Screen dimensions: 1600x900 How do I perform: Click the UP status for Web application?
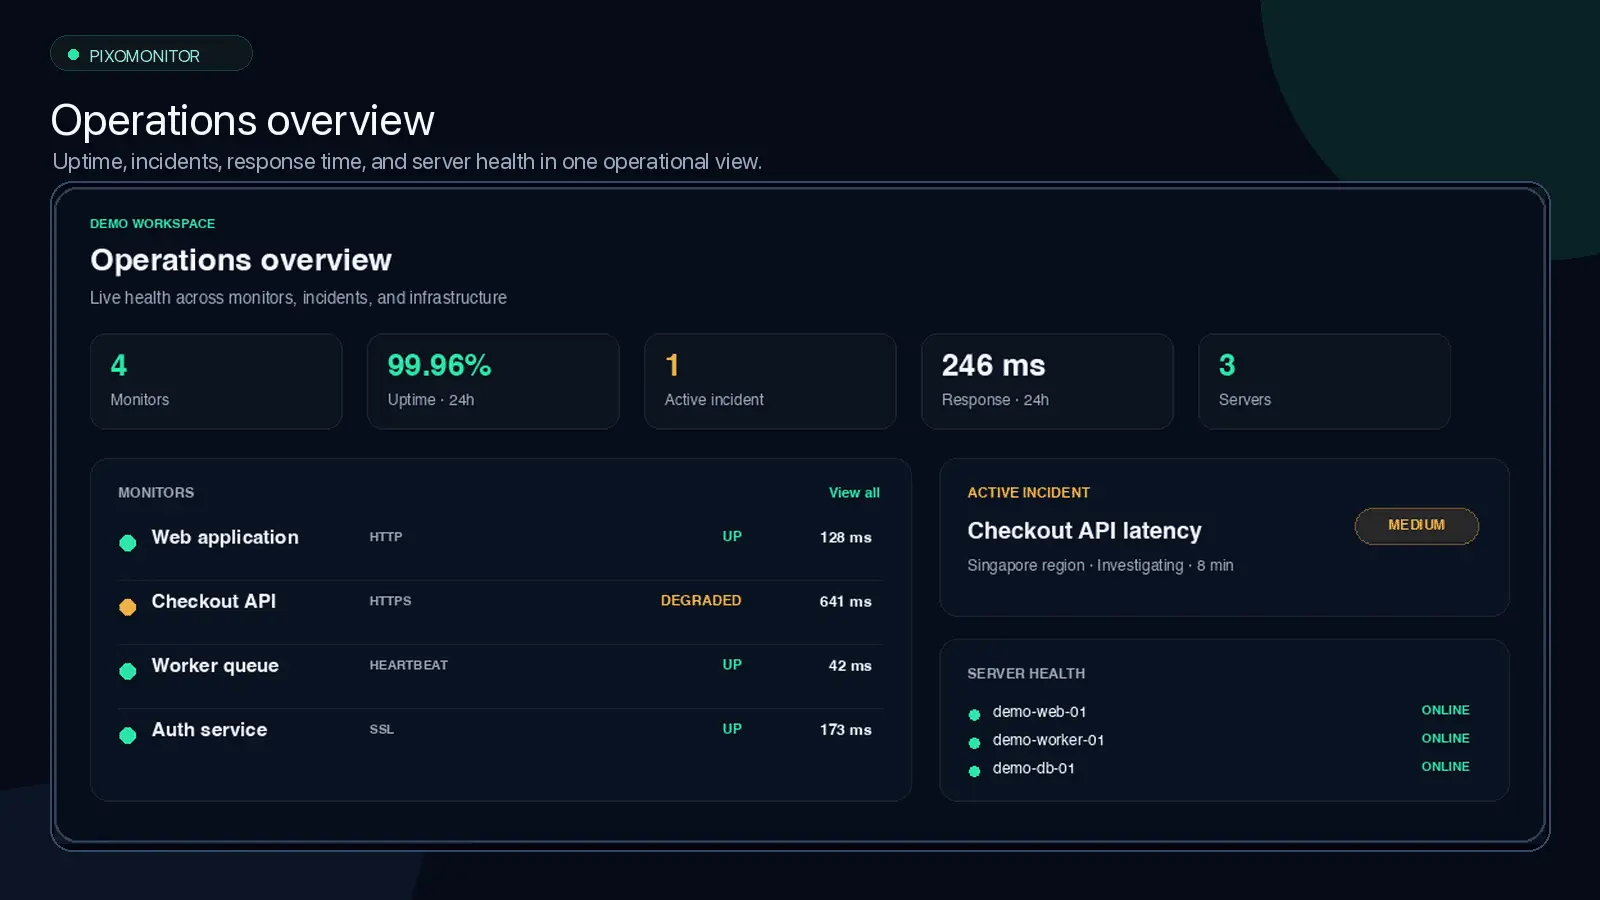pyautogui.click(x=732, y=537)
